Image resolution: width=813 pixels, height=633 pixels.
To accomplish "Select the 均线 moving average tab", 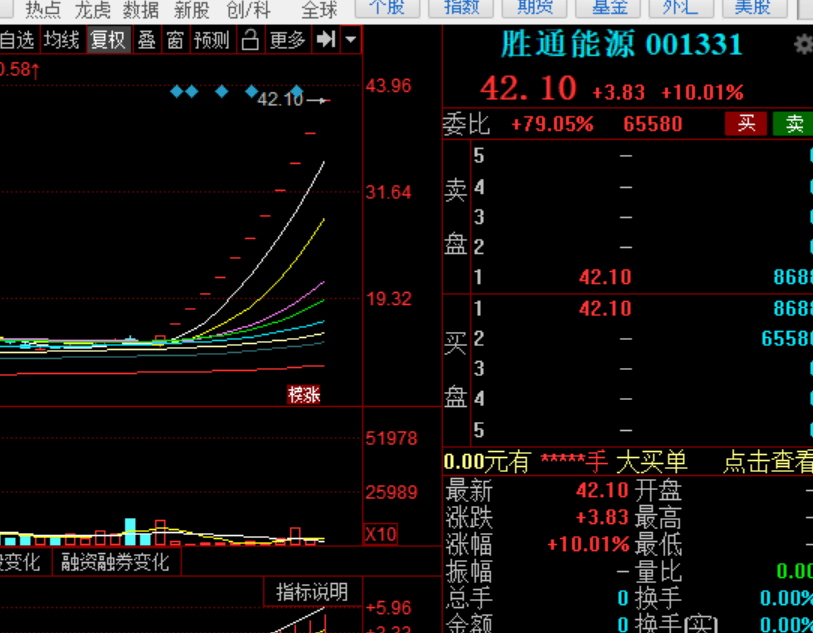I will pyautogui.click(x=61, y=40).
